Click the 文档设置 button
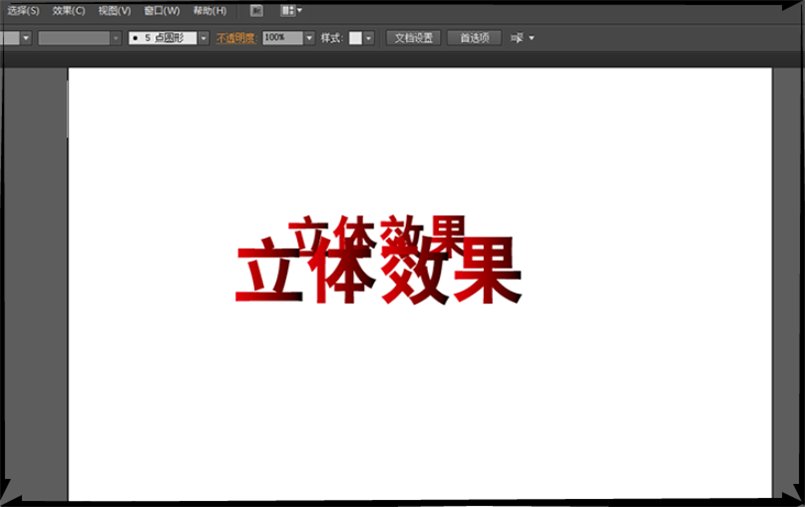The height and width of the screenshot is (507, 805). click(413, 38)
